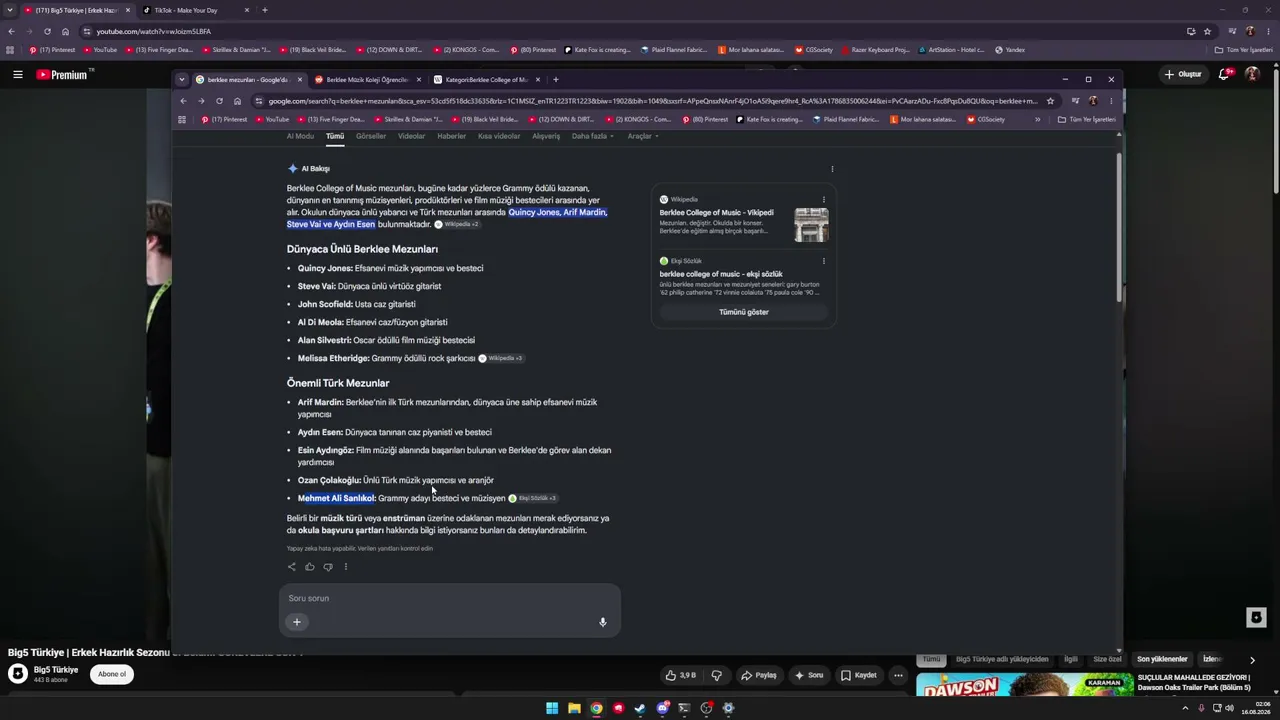The height and width of the screenshot is (720, 1280).
Task: Open options for the Wikipedia source card
Action: pos(824,199)
